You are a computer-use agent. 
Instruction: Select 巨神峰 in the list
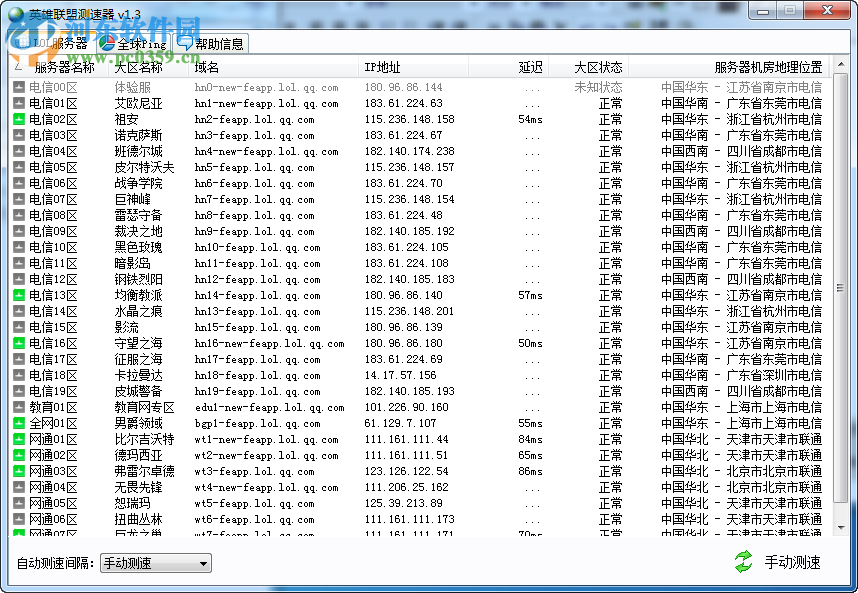132,199
